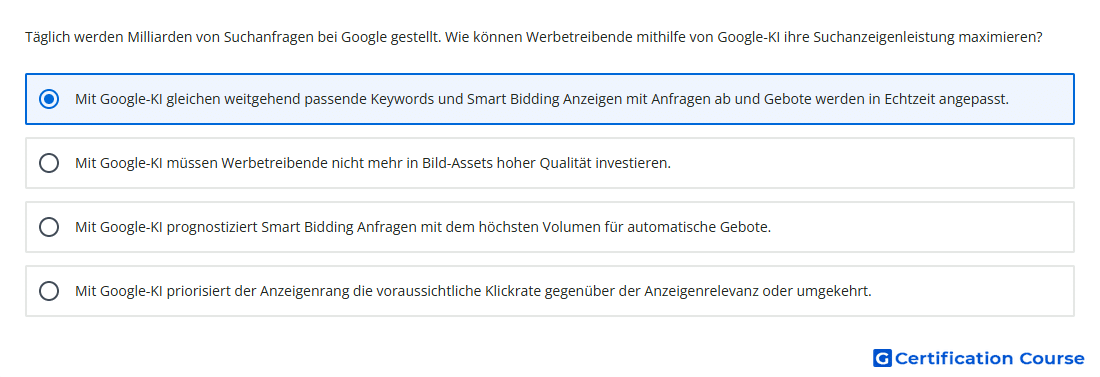Click the blue G logo icon
Image resolution: width=1100 pixels, height=377 pixels.
click(x=882, y=358)
